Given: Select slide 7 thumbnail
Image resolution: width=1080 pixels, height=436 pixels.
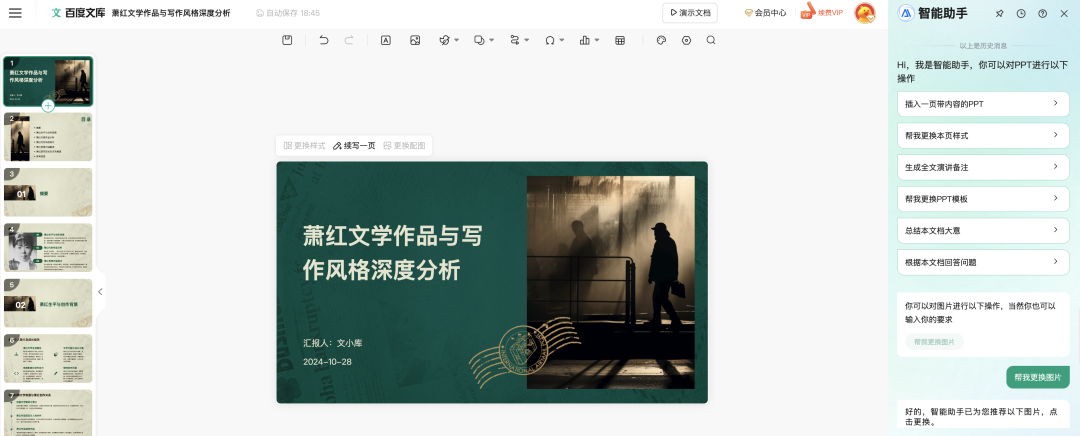Looking at the screenshot, I should (x=48, y=413).
